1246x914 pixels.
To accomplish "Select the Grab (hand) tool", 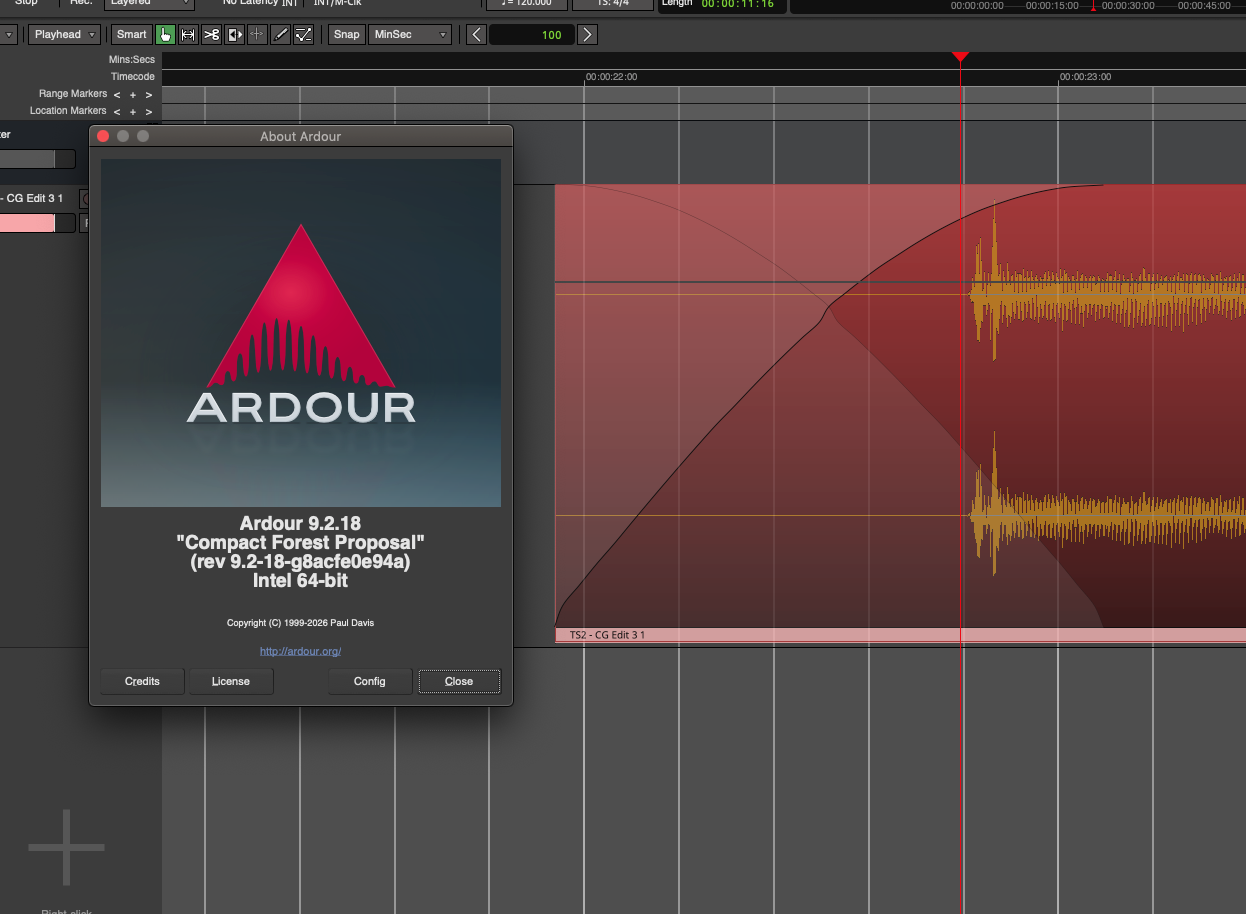I will tap(165, 35).
